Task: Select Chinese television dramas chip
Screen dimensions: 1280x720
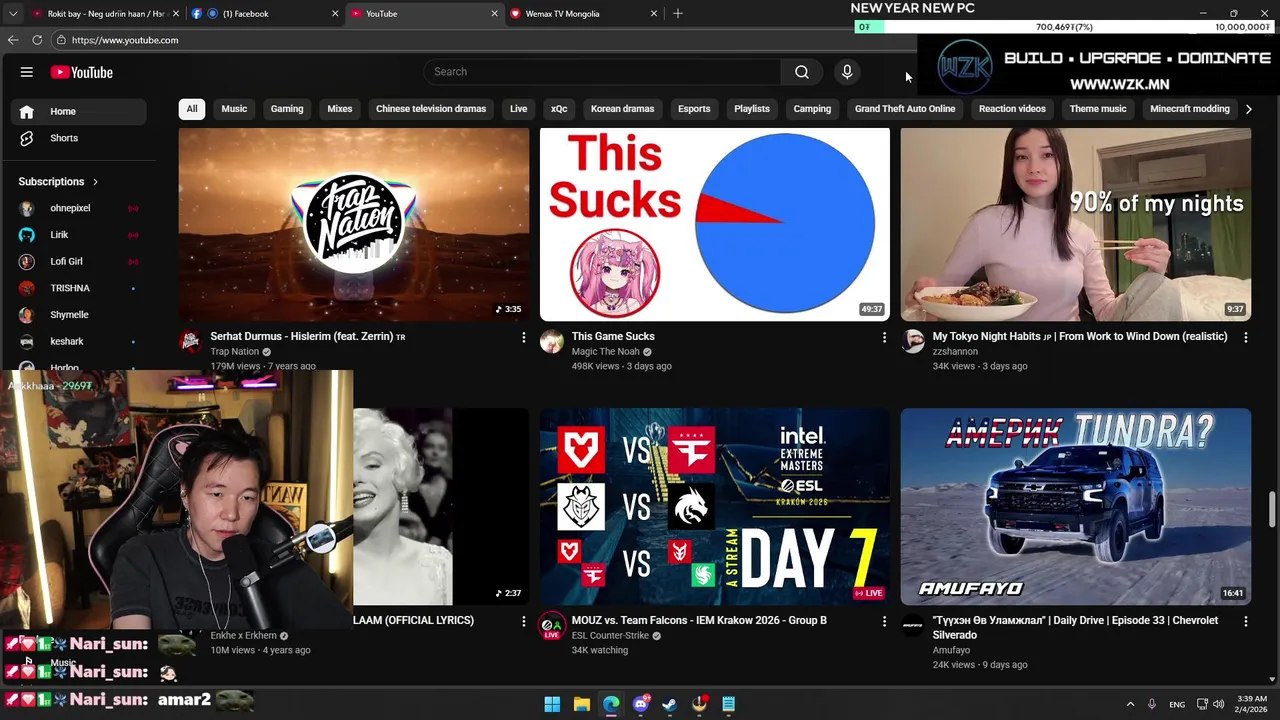Action: [431, 109]
